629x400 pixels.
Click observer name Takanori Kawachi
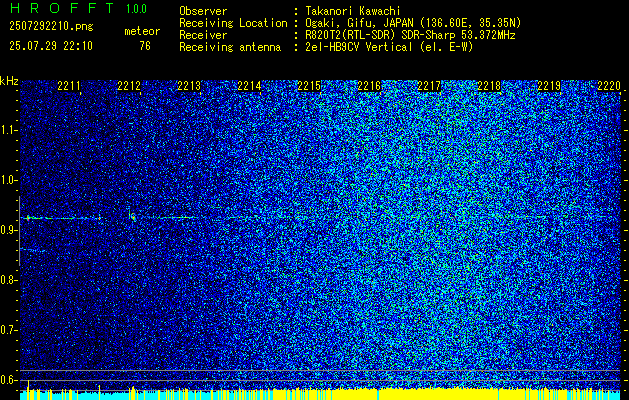[353, 11]
